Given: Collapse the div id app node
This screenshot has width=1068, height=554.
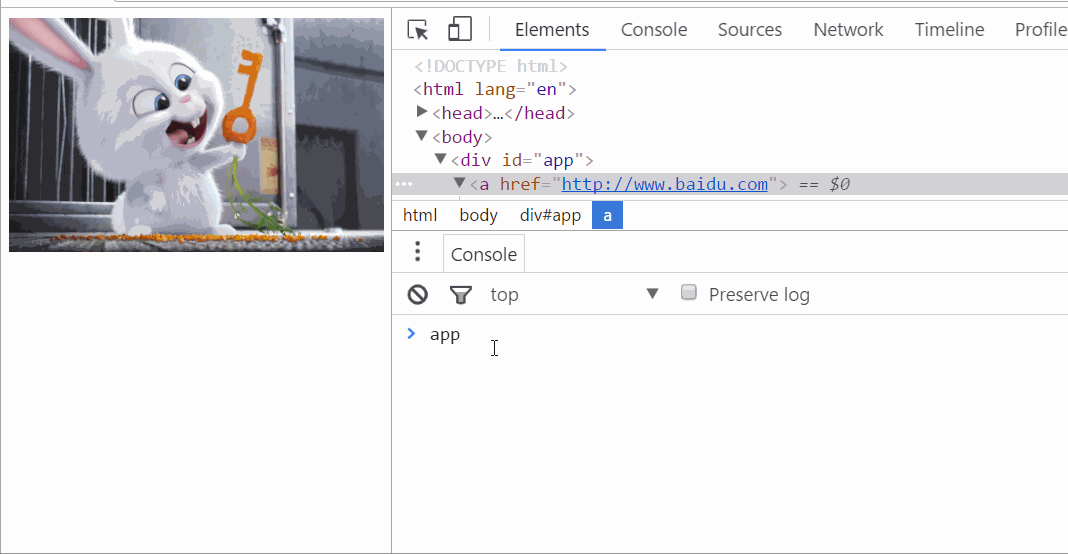Looking at the screenshot, I should (x=440, y=159).
